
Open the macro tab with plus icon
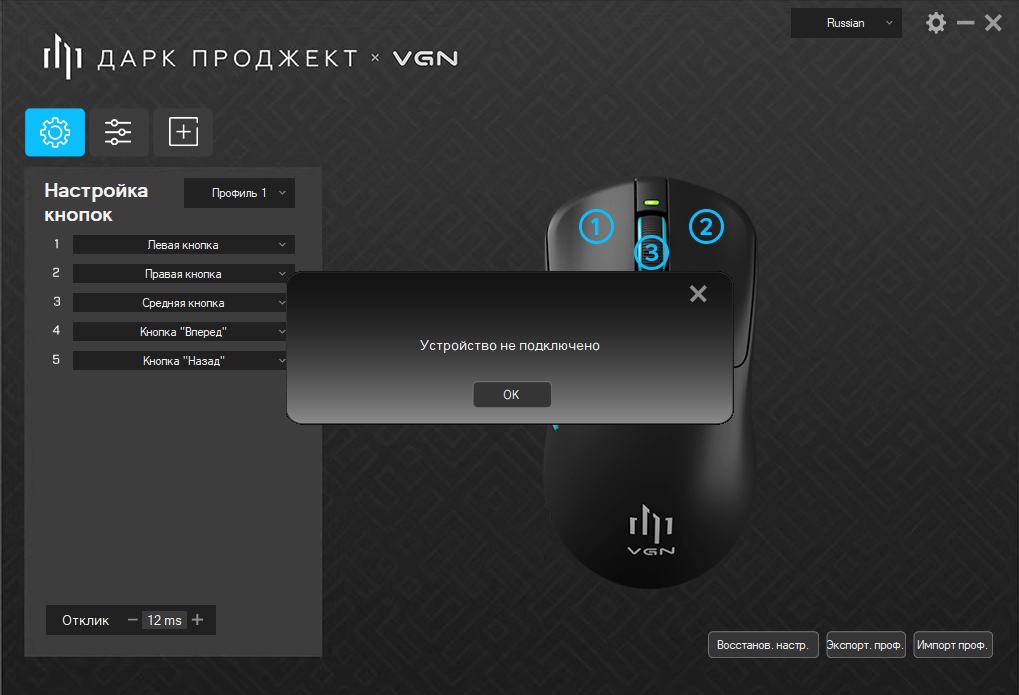(183, 132)
